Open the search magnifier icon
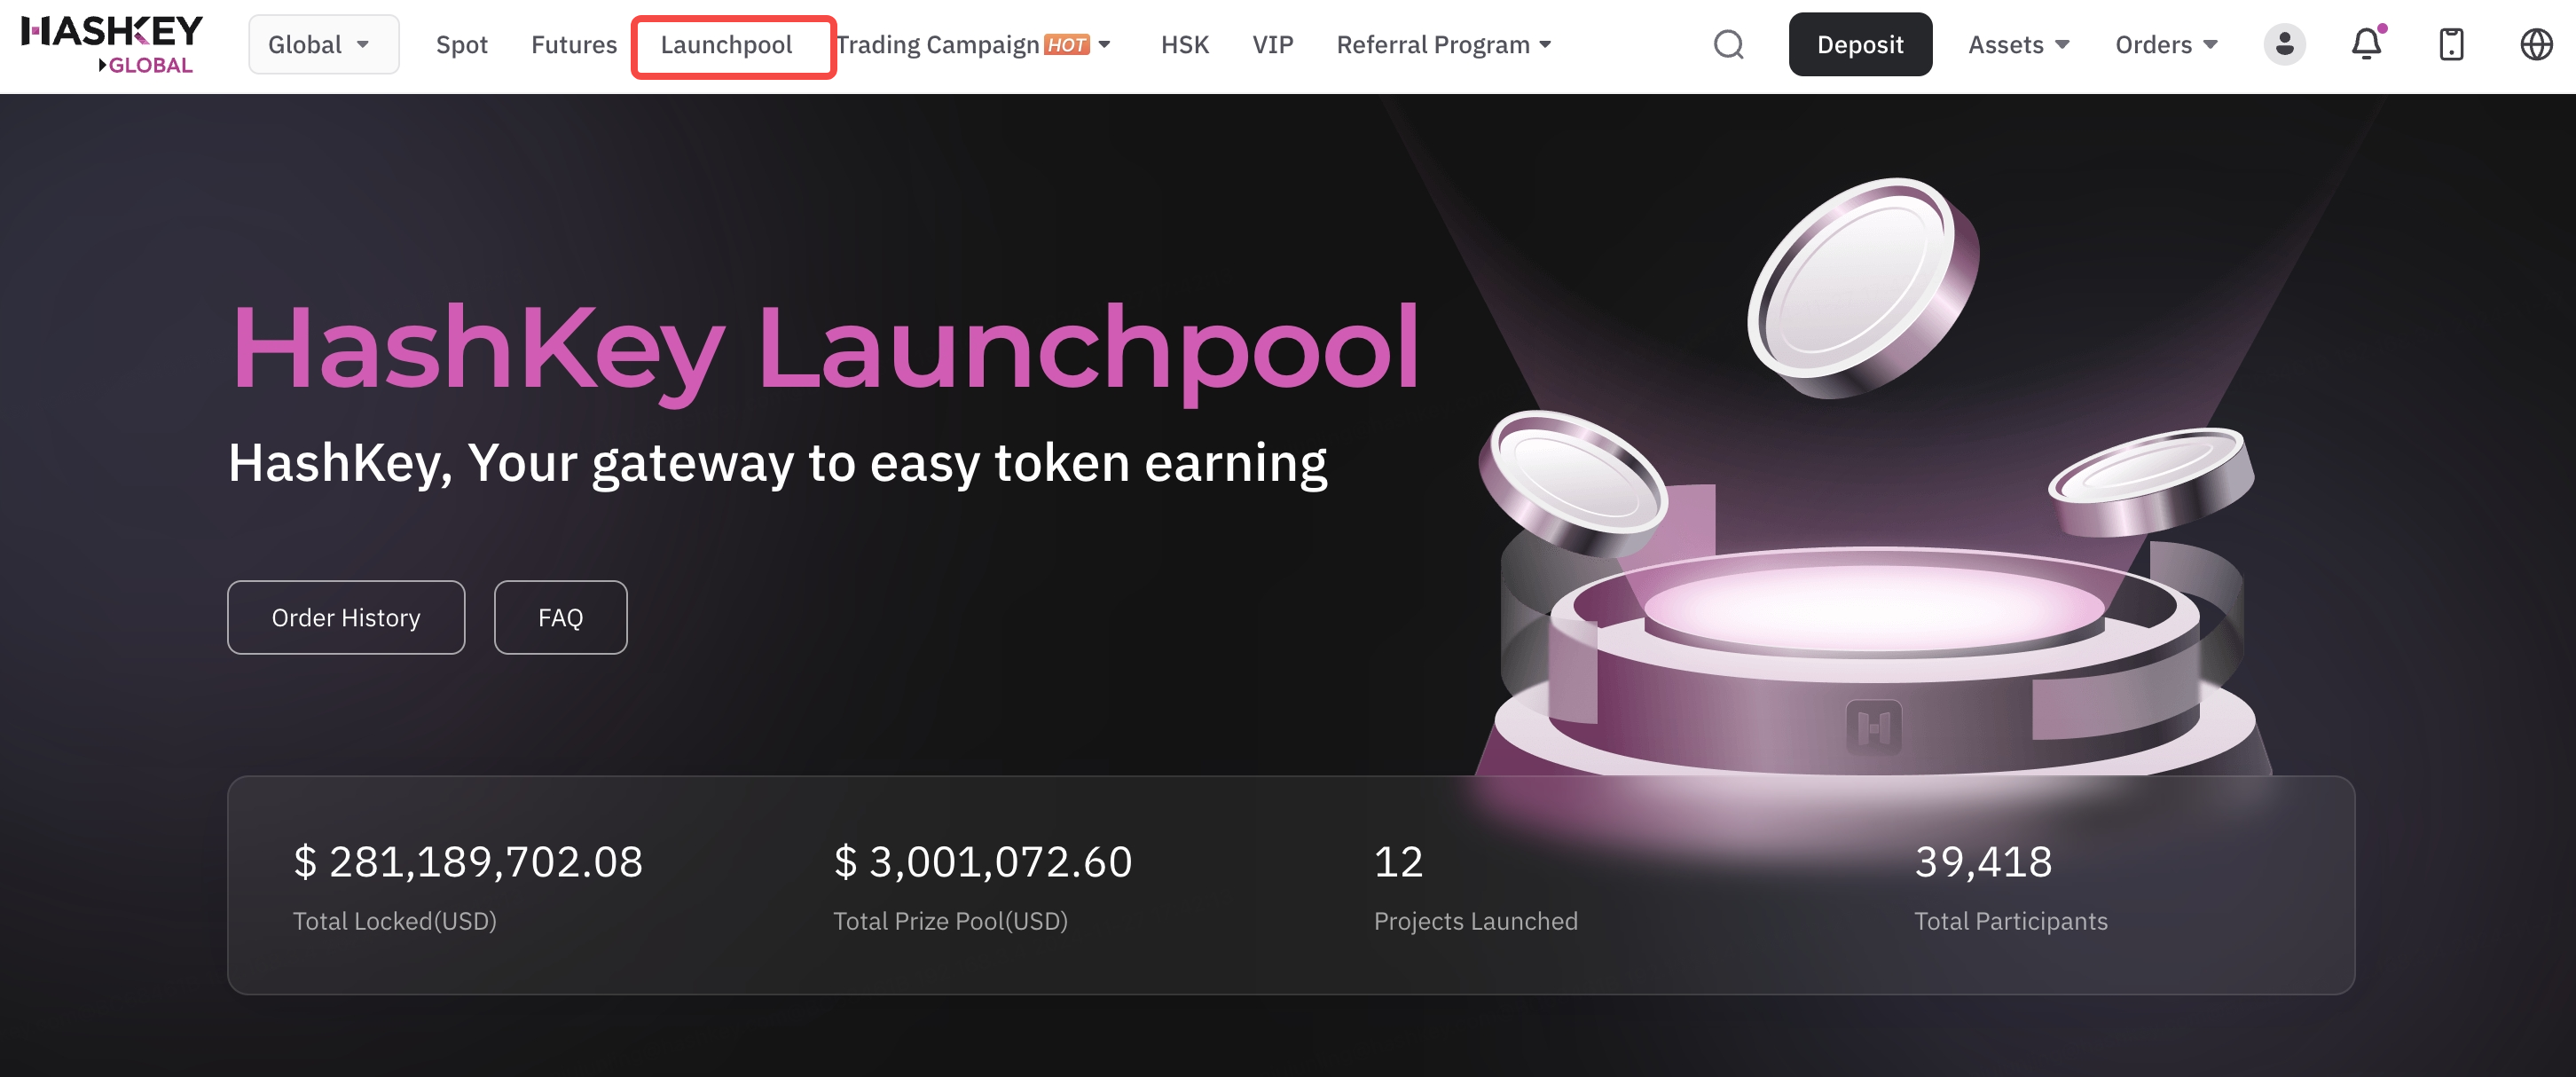2576x1077 pixels. (1728, 45)
